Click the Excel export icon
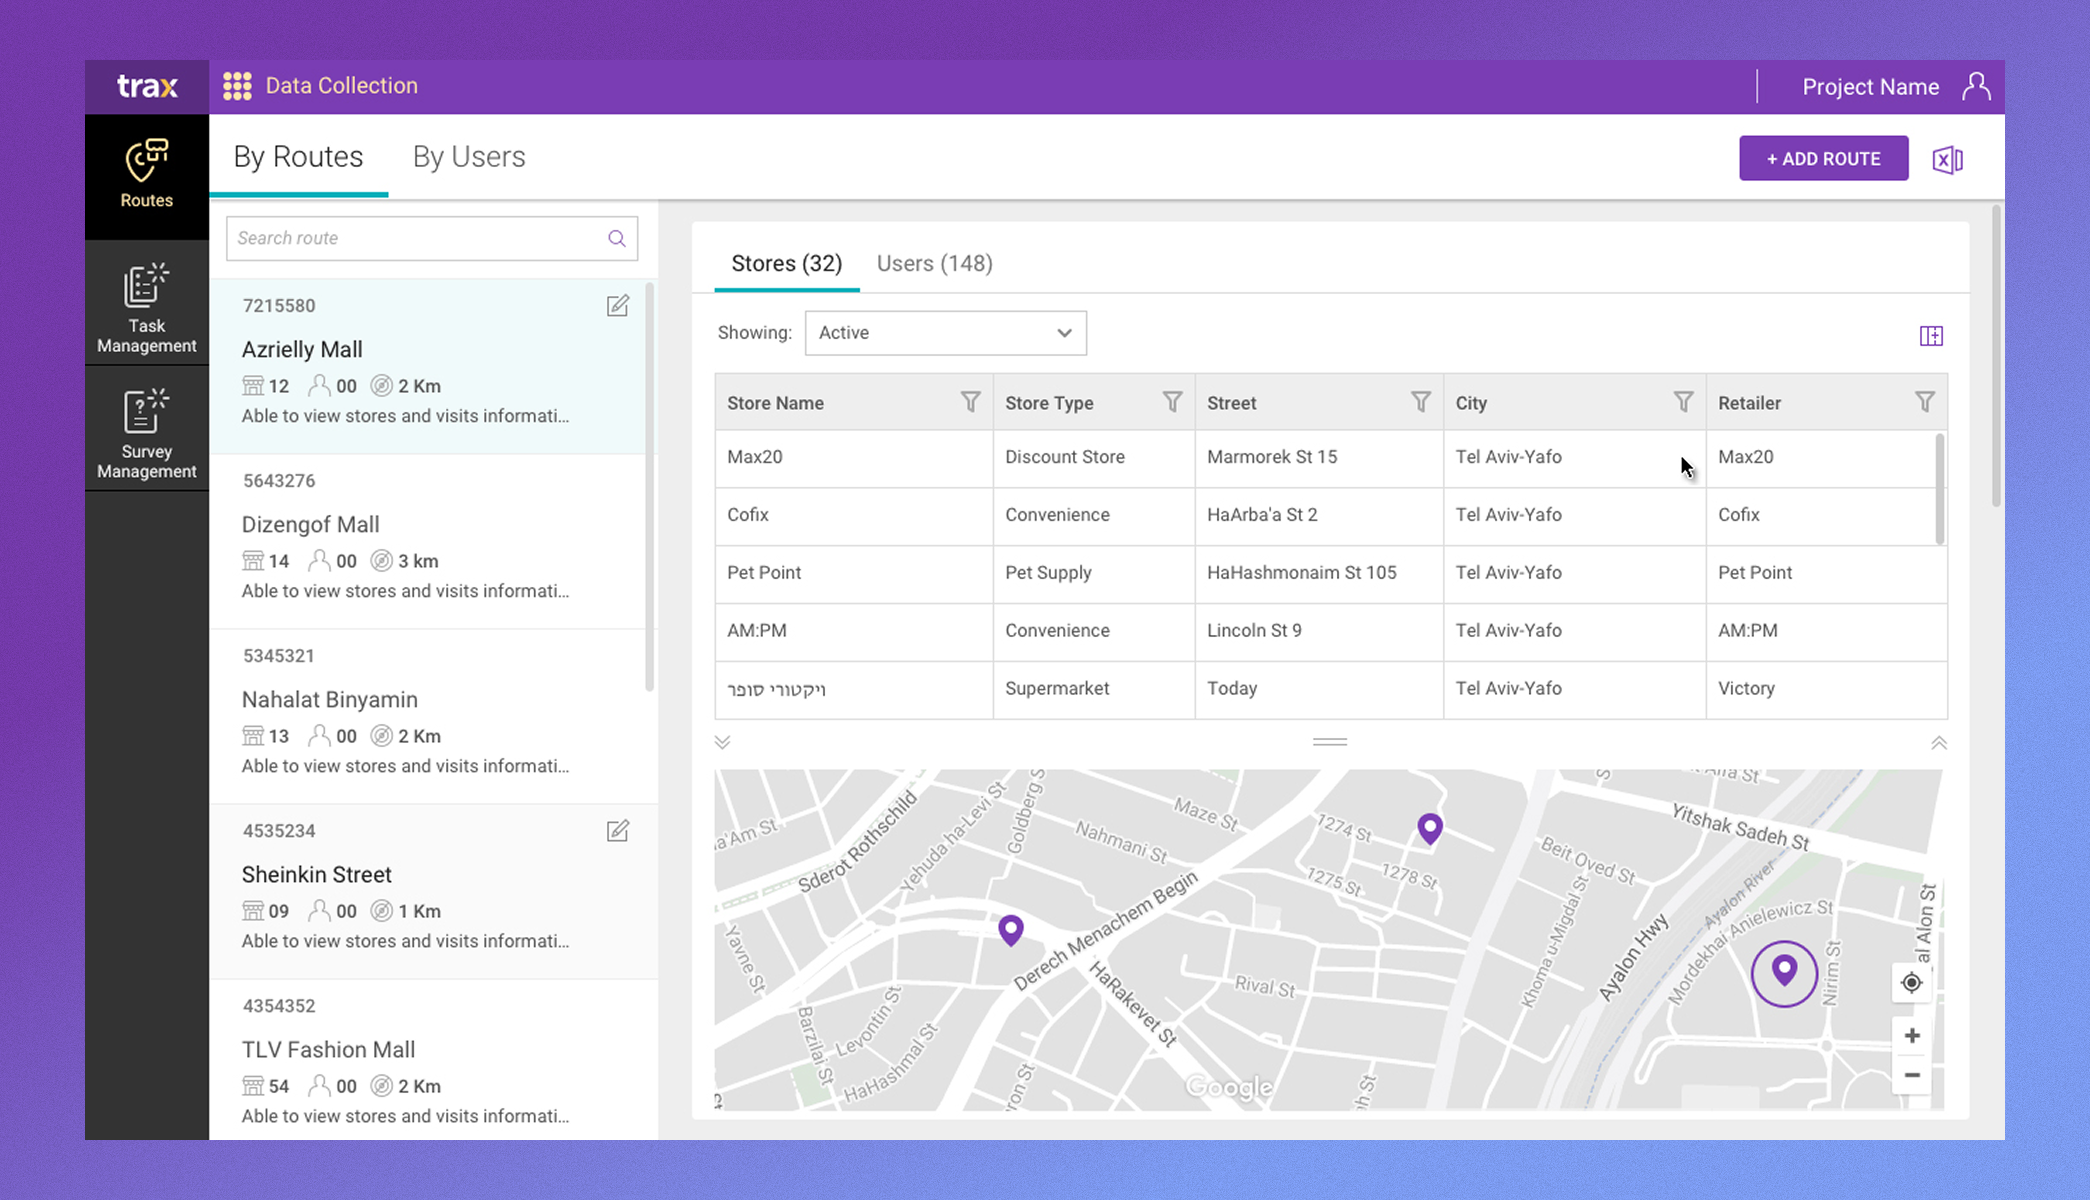This screenshot has width=2090, height=1200. [x=1947, y=160]
